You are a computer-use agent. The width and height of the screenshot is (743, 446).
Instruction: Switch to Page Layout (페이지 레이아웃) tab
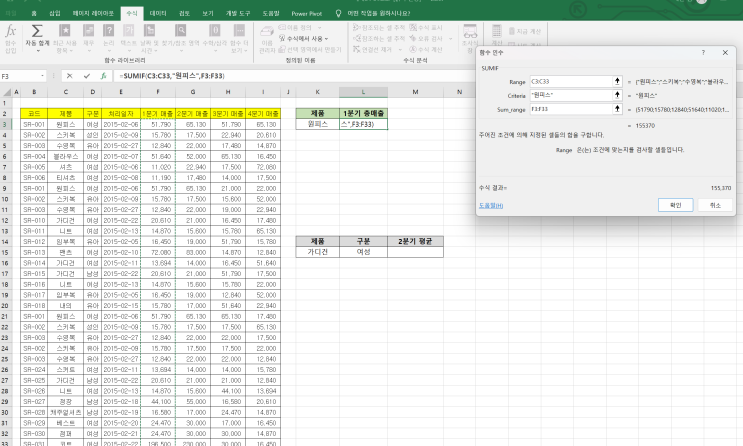[x=93, y=13]
